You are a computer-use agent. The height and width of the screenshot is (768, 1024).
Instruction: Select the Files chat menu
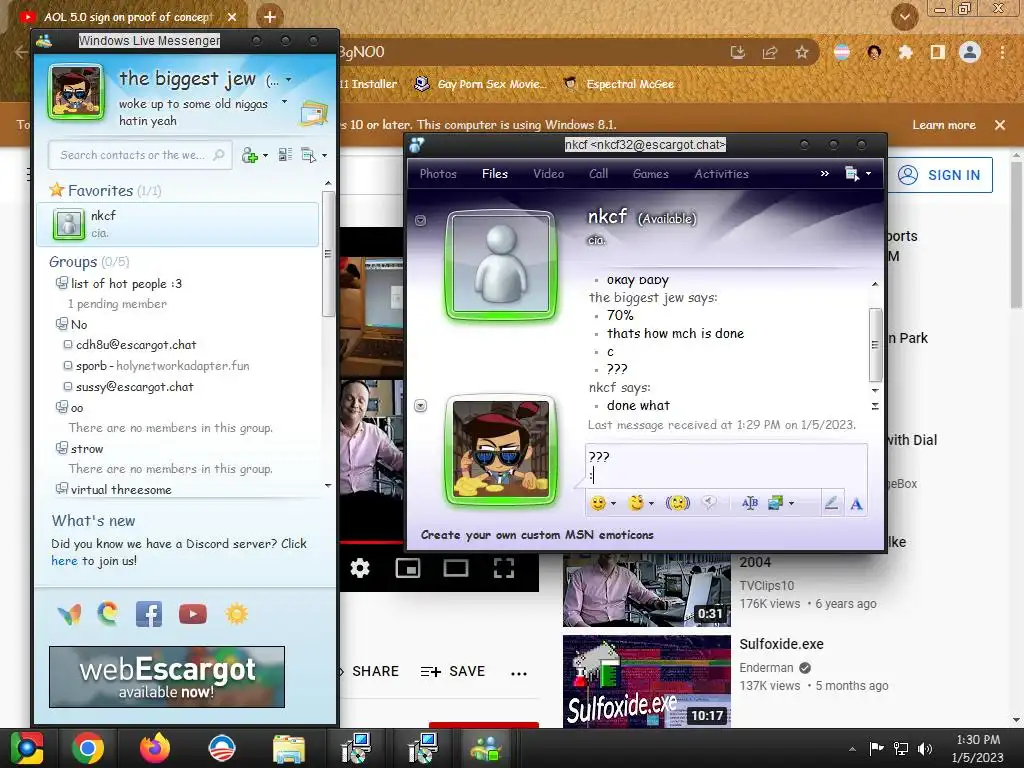495,174
